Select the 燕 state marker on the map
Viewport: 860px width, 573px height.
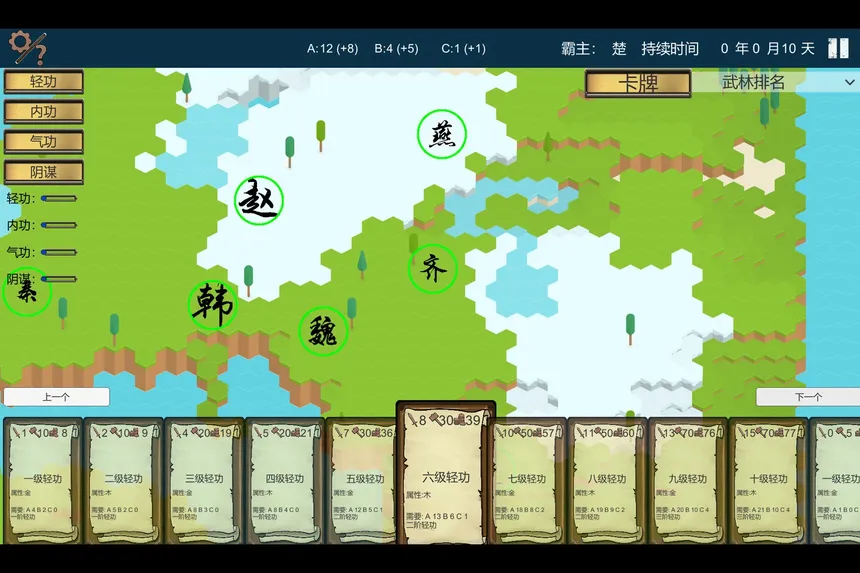click(x=442, y=134)
